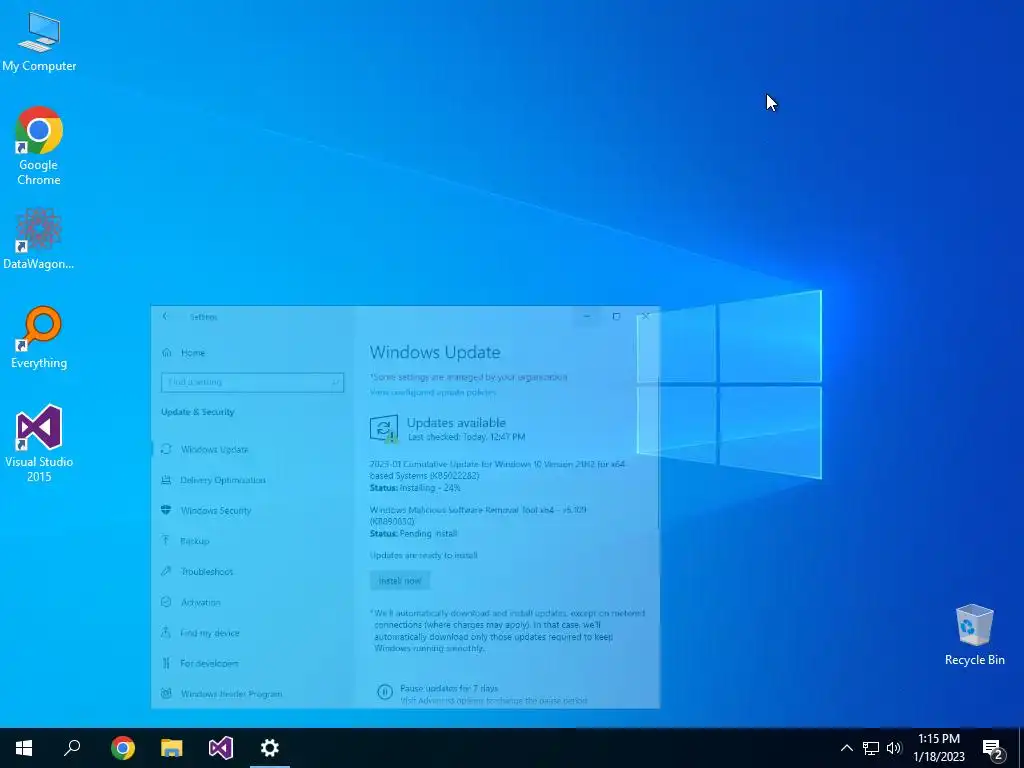
Task: Open File Explorer from the taskbar
Action: point(172,748)
